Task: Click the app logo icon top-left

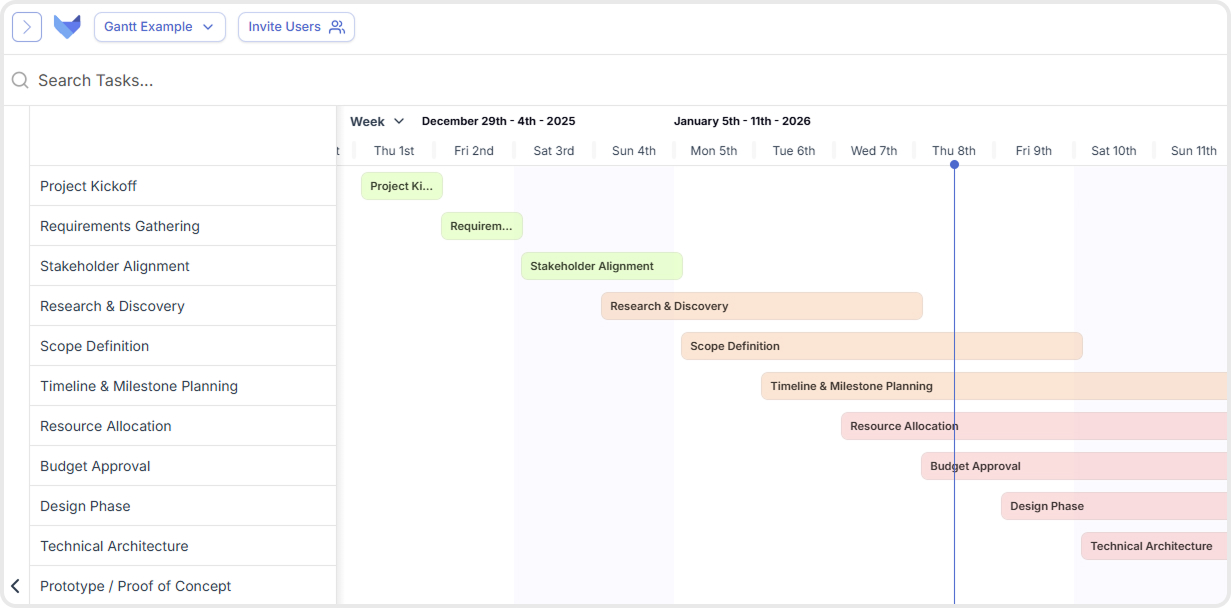Action: [x=66, y=27]
